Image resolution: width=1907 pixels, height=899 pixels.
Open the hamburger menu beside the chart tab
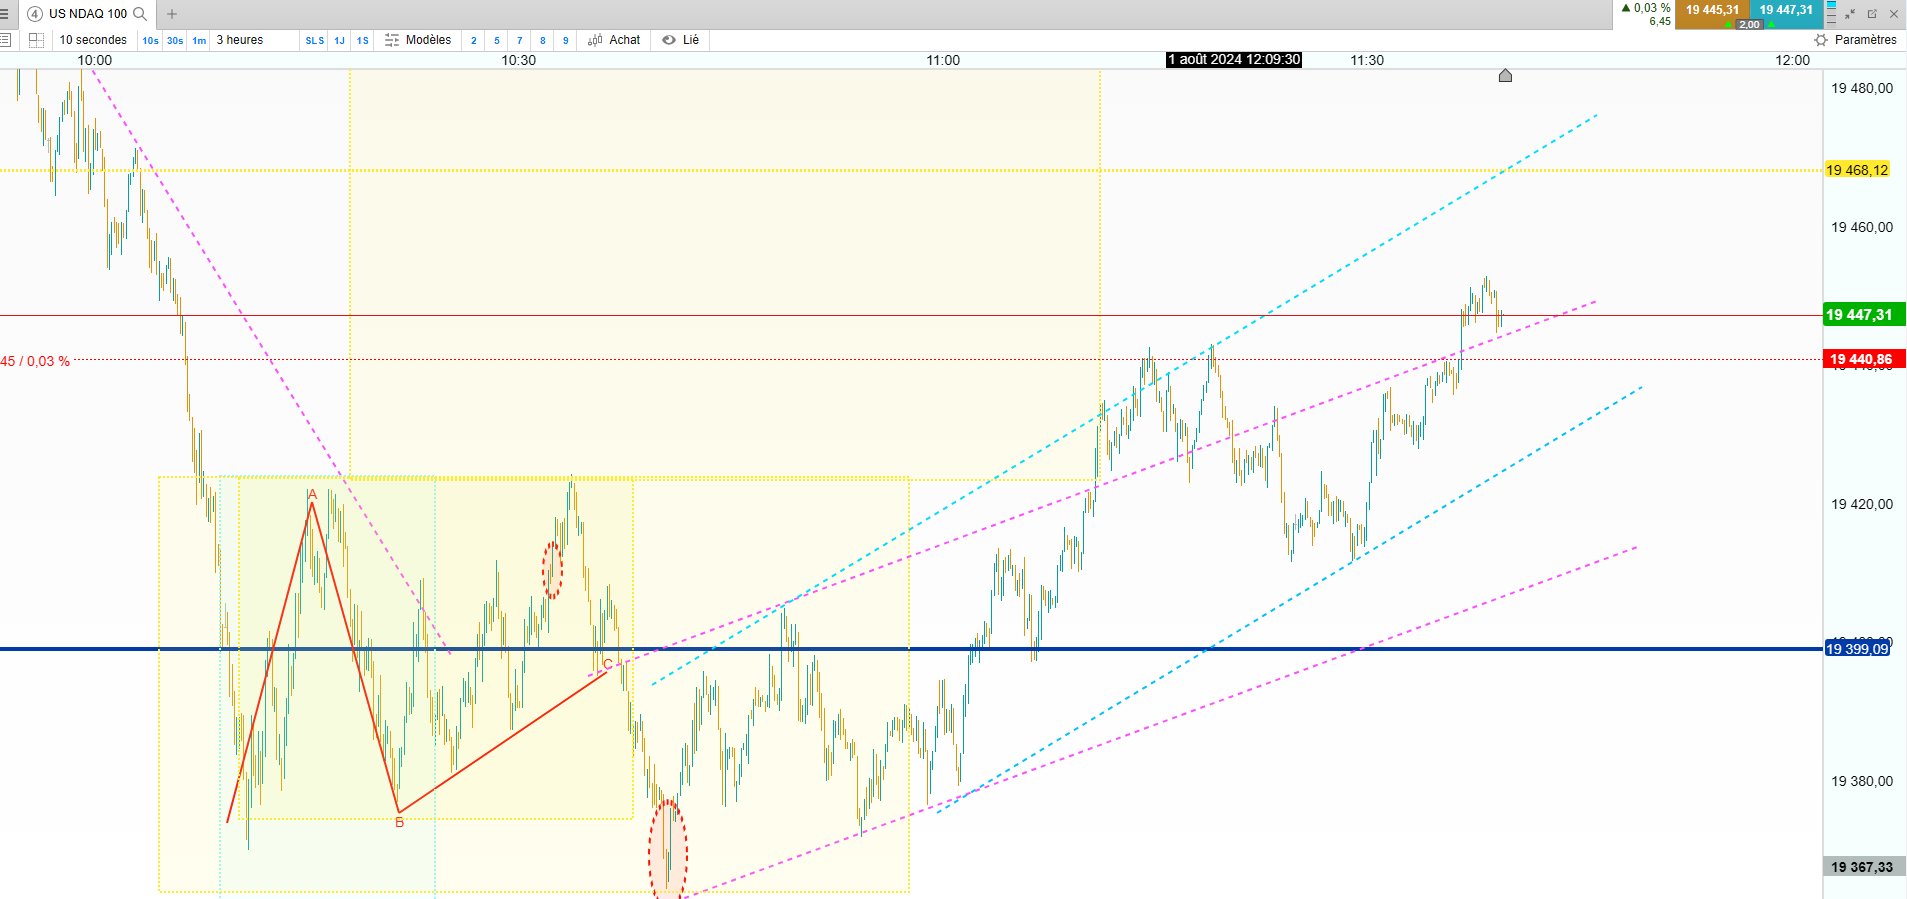[5, 14]
